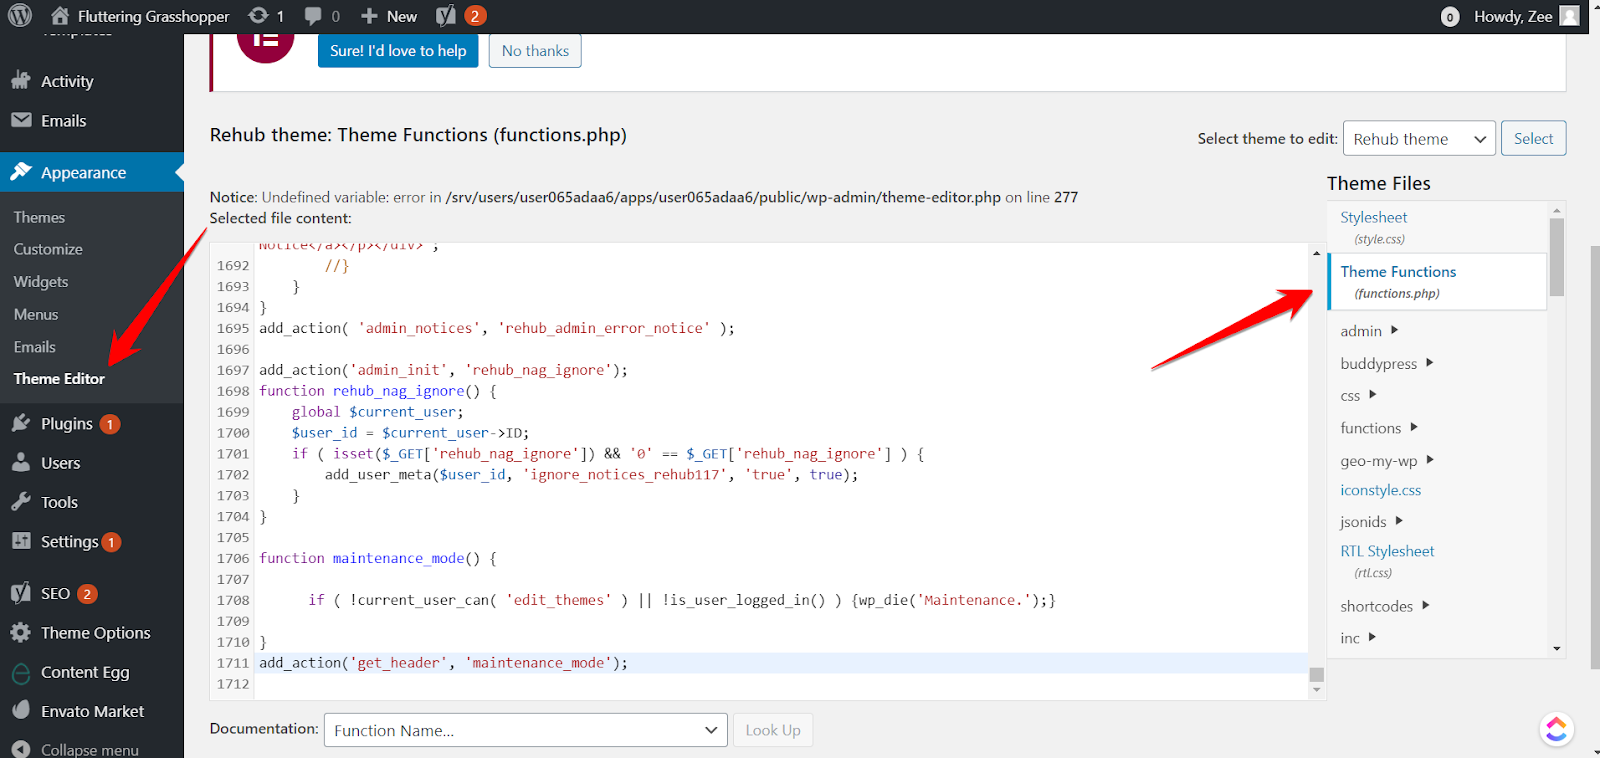Click the Content Egg sidebar icon
This screenshot has height=758, width=1600.
21,673
